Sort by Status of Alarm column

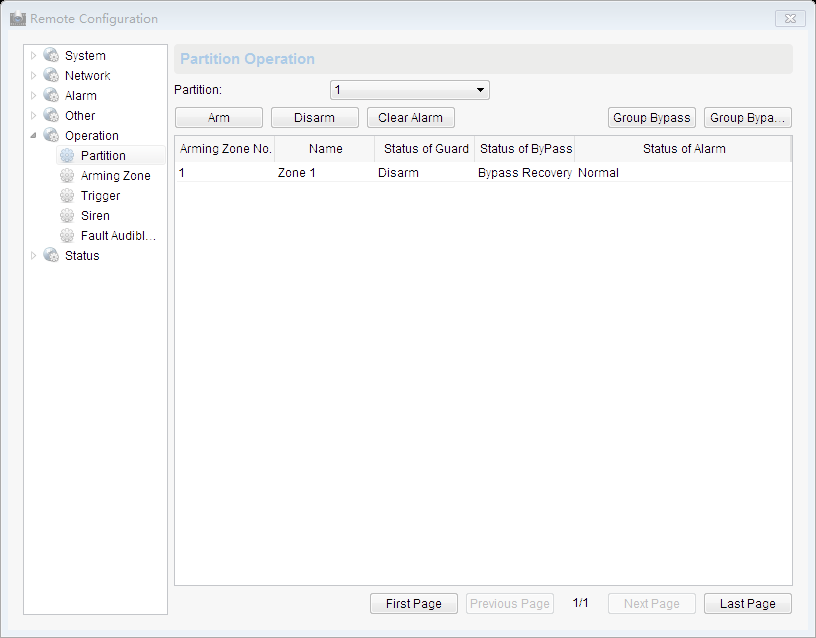[683, 149]
